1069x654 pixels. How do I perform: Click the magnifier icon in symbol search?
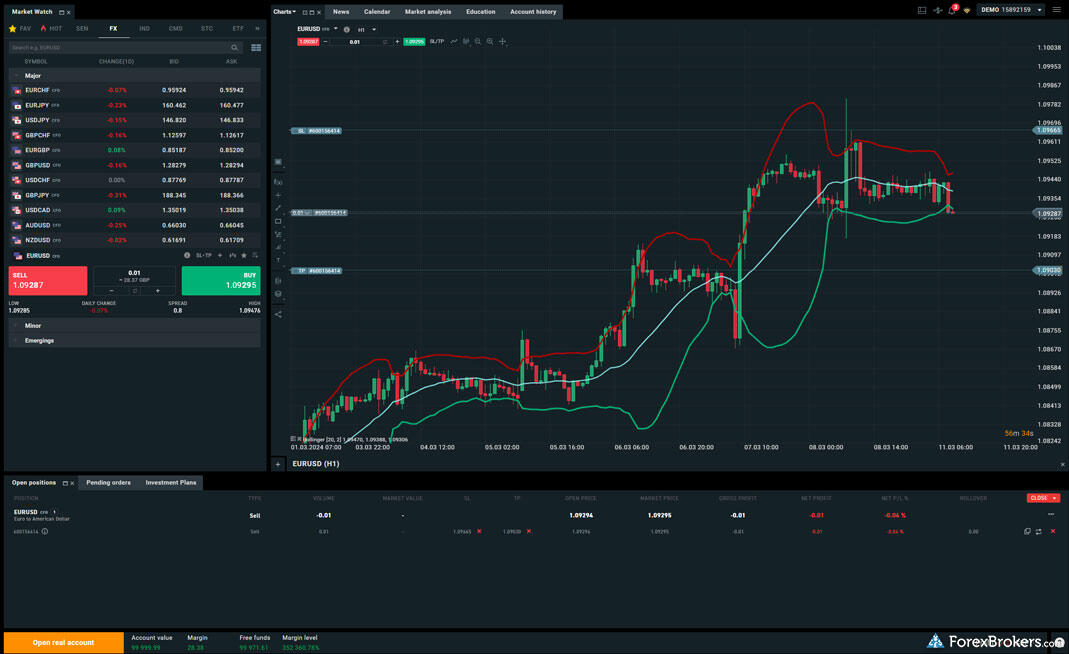[x=235, y=47]
